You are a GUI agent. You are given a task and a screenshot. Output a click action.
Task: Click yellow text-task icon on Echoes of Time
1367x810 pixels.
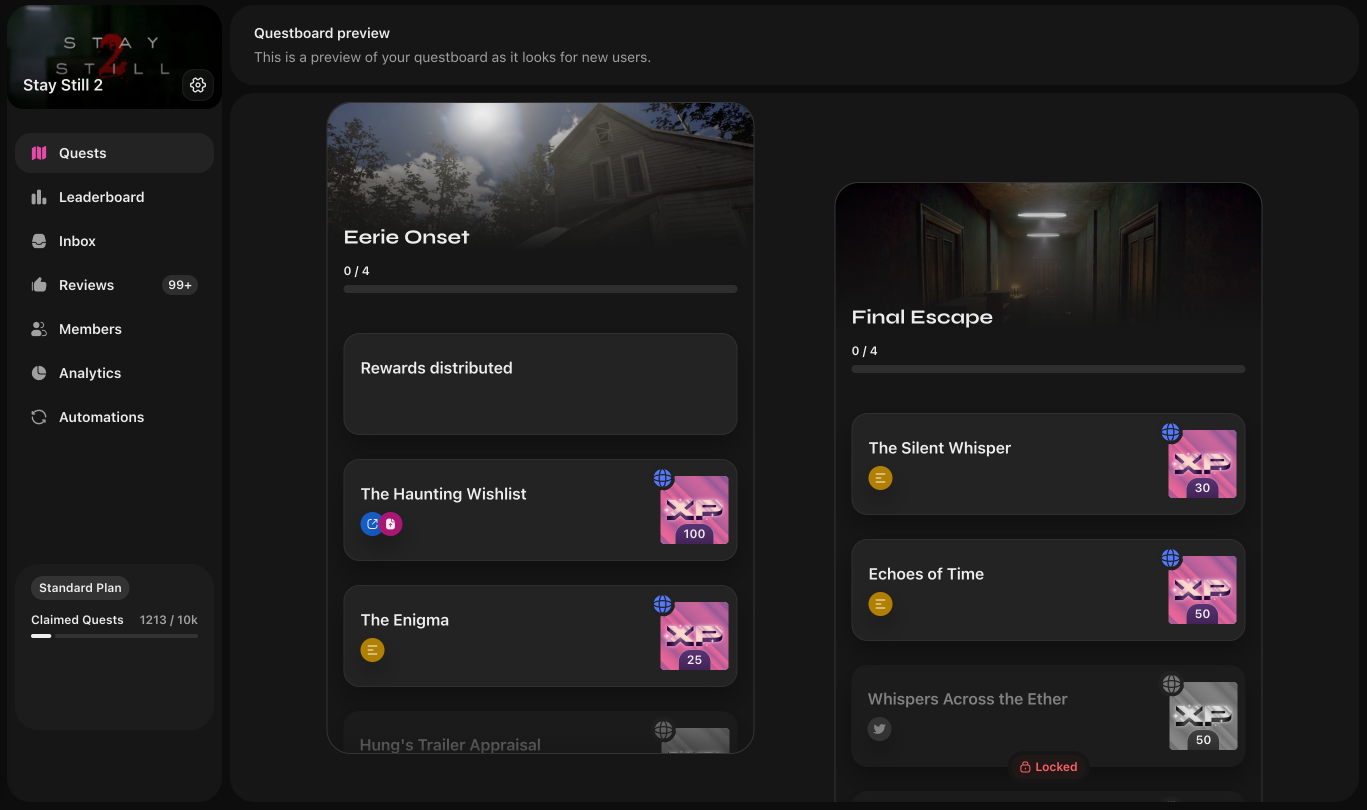point(880,604)
